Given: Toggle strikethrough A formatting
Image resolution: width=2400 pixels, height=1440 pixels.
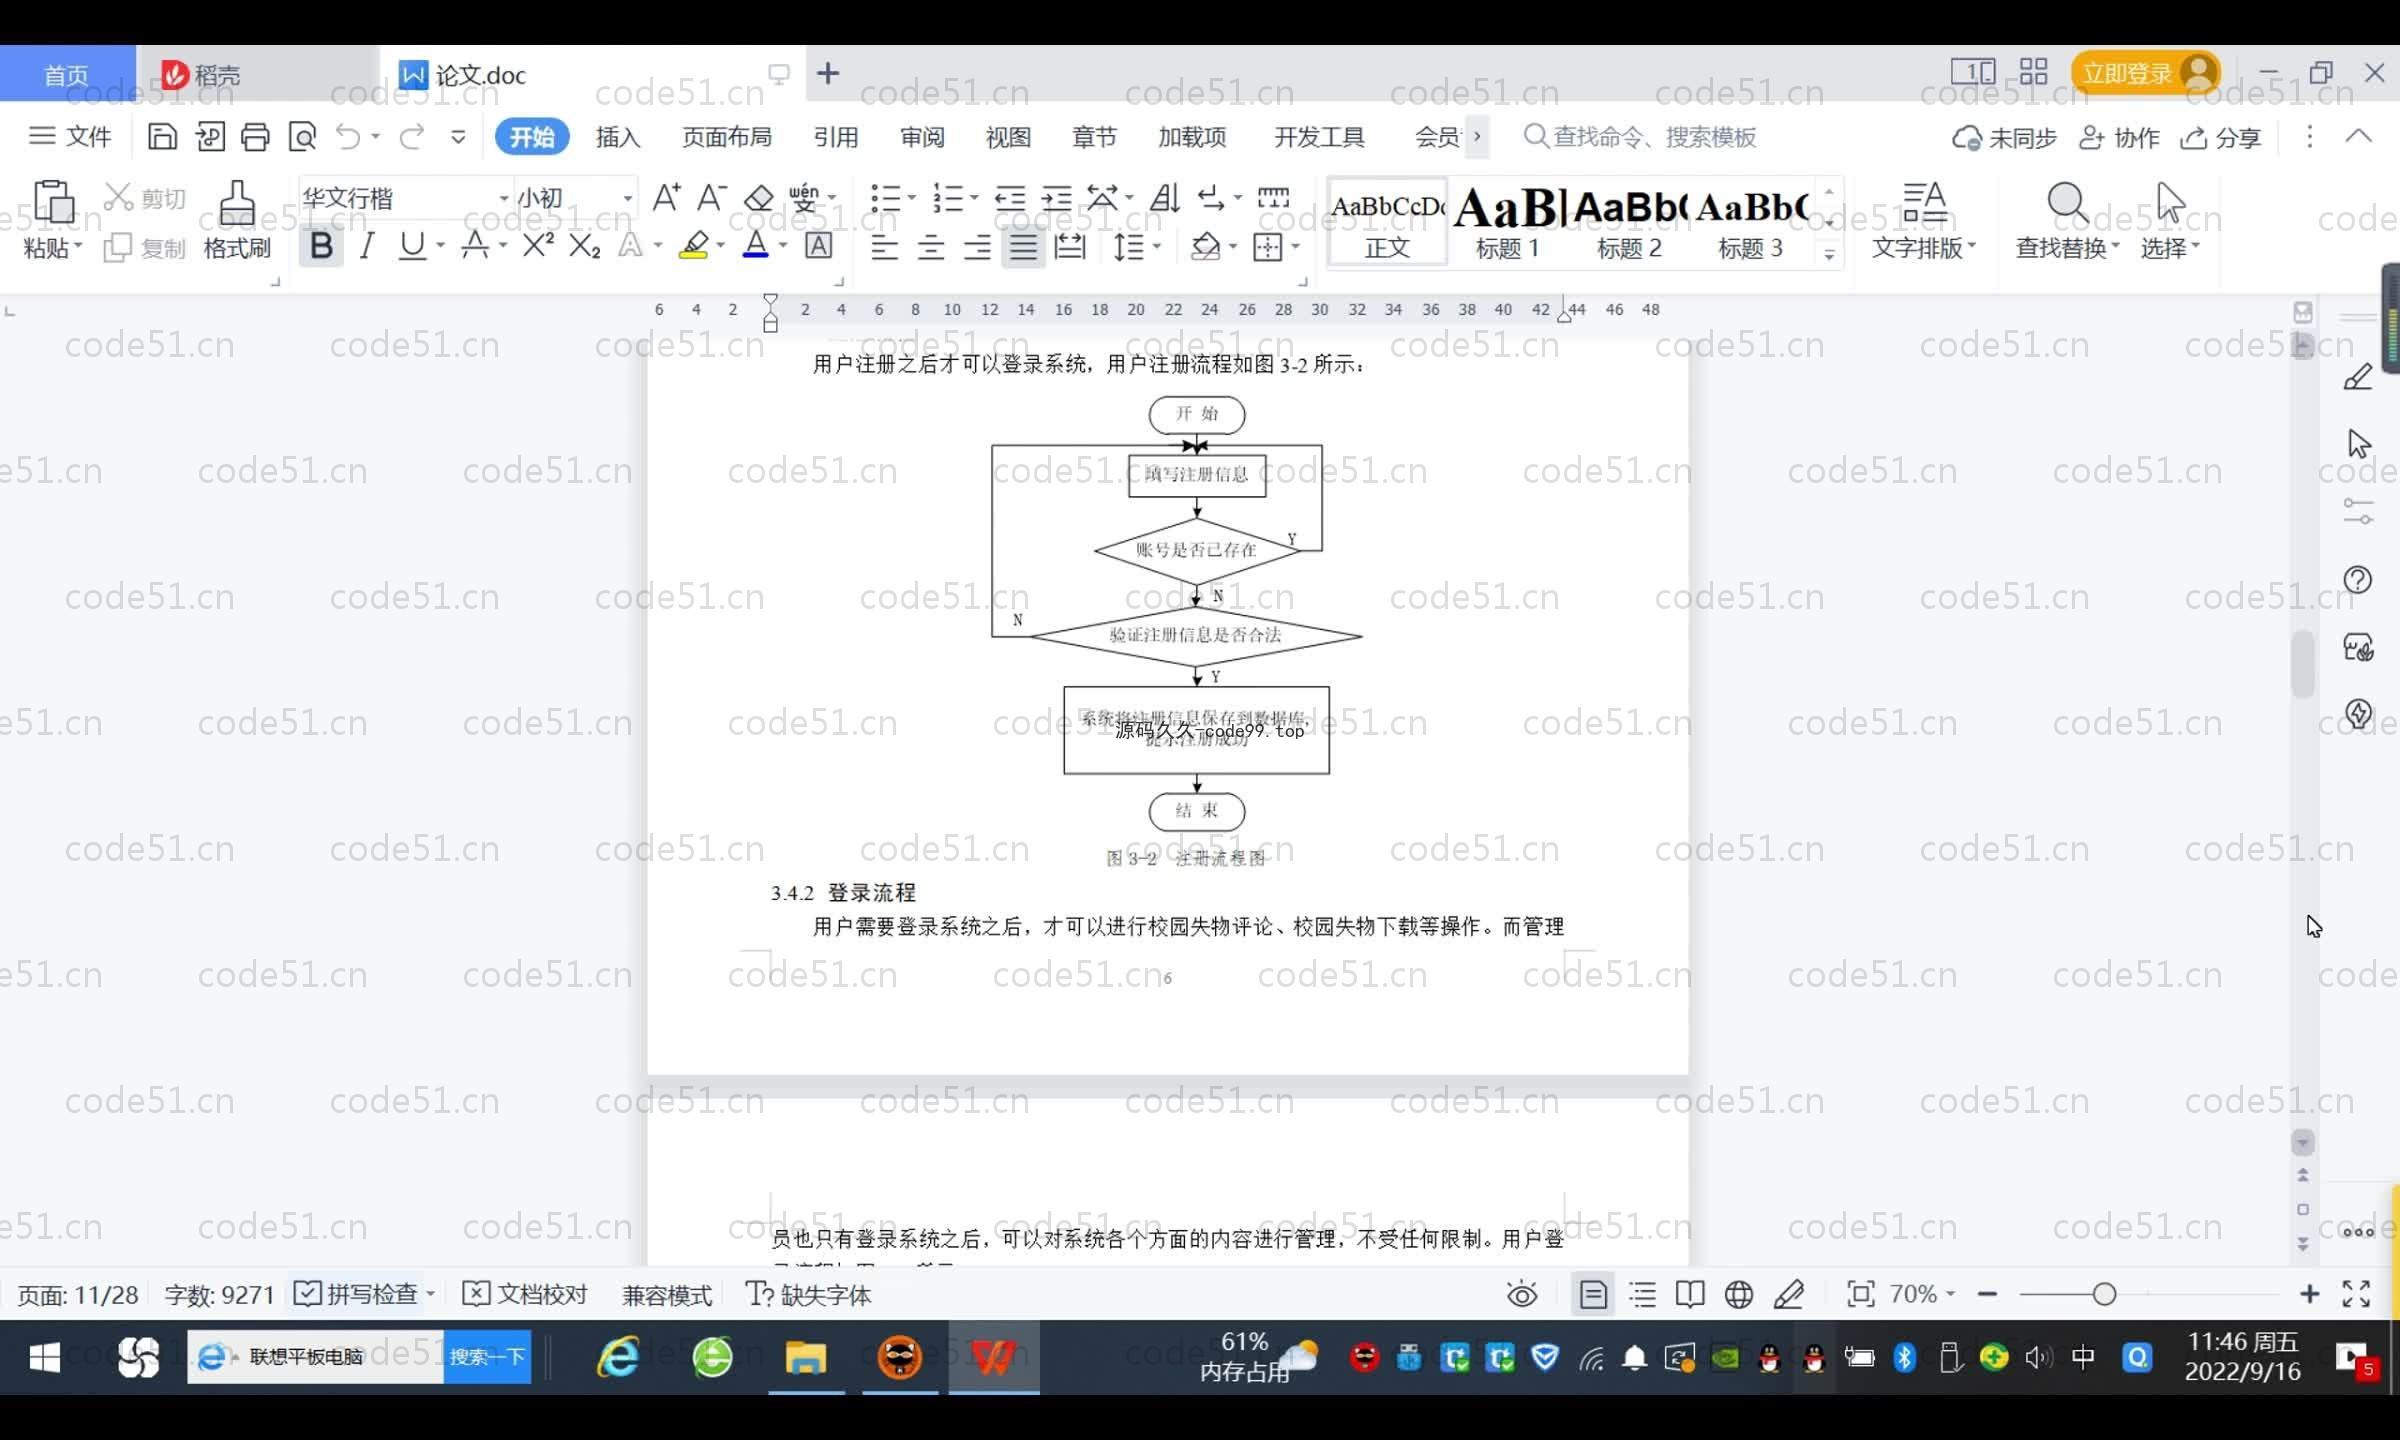Looking at the screenshot, I should pyautogui.click(x=475, y=245).
